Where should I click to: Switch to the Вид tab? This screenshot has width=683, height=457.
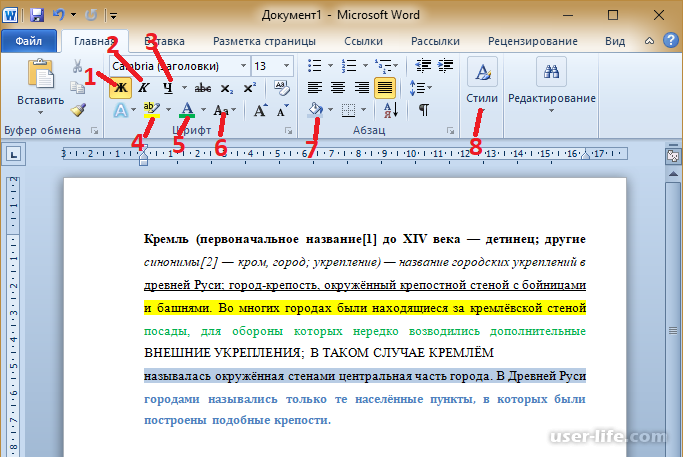(x=615, y=41)
